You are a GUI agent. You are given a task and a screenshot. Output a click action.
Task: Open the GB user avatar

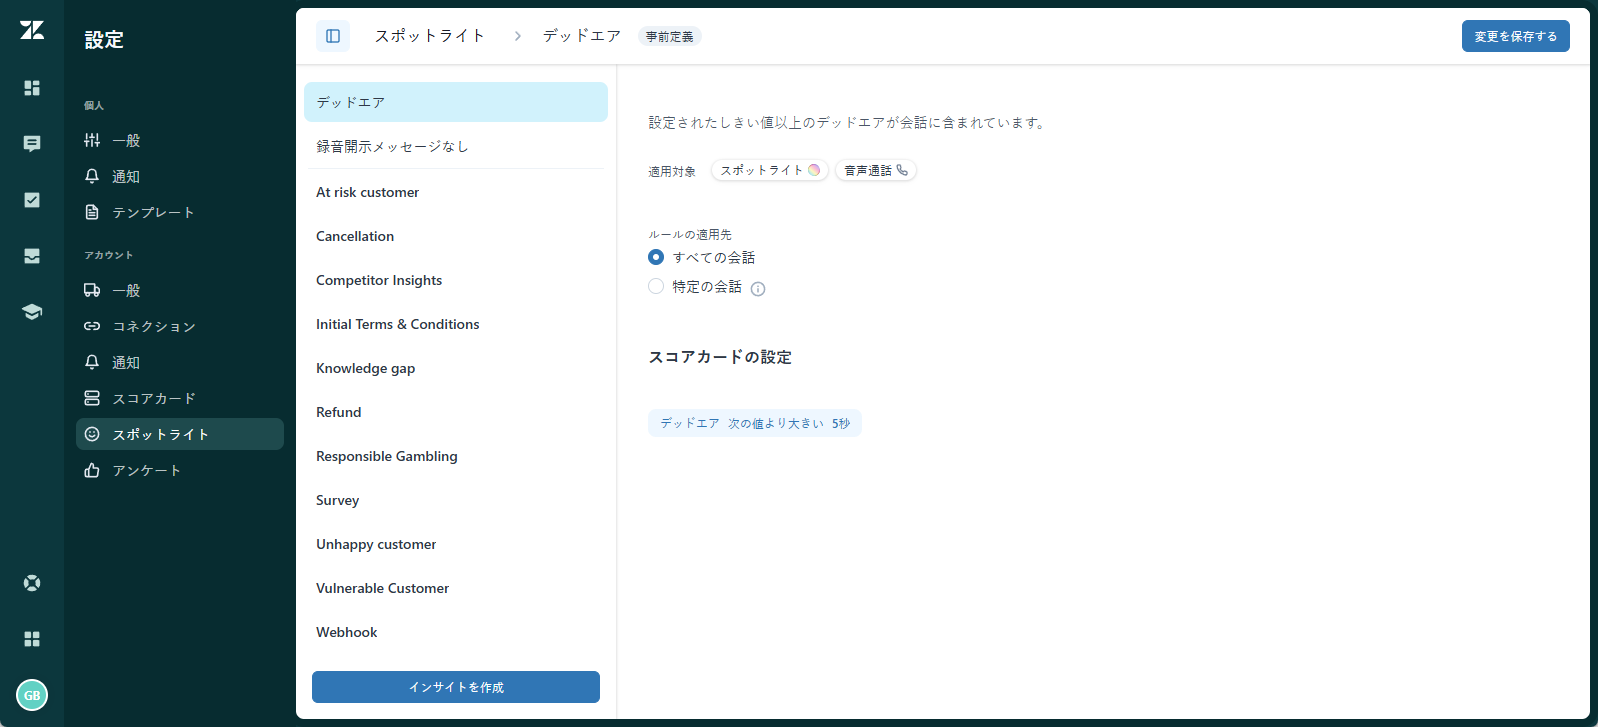tap(32, 695)
